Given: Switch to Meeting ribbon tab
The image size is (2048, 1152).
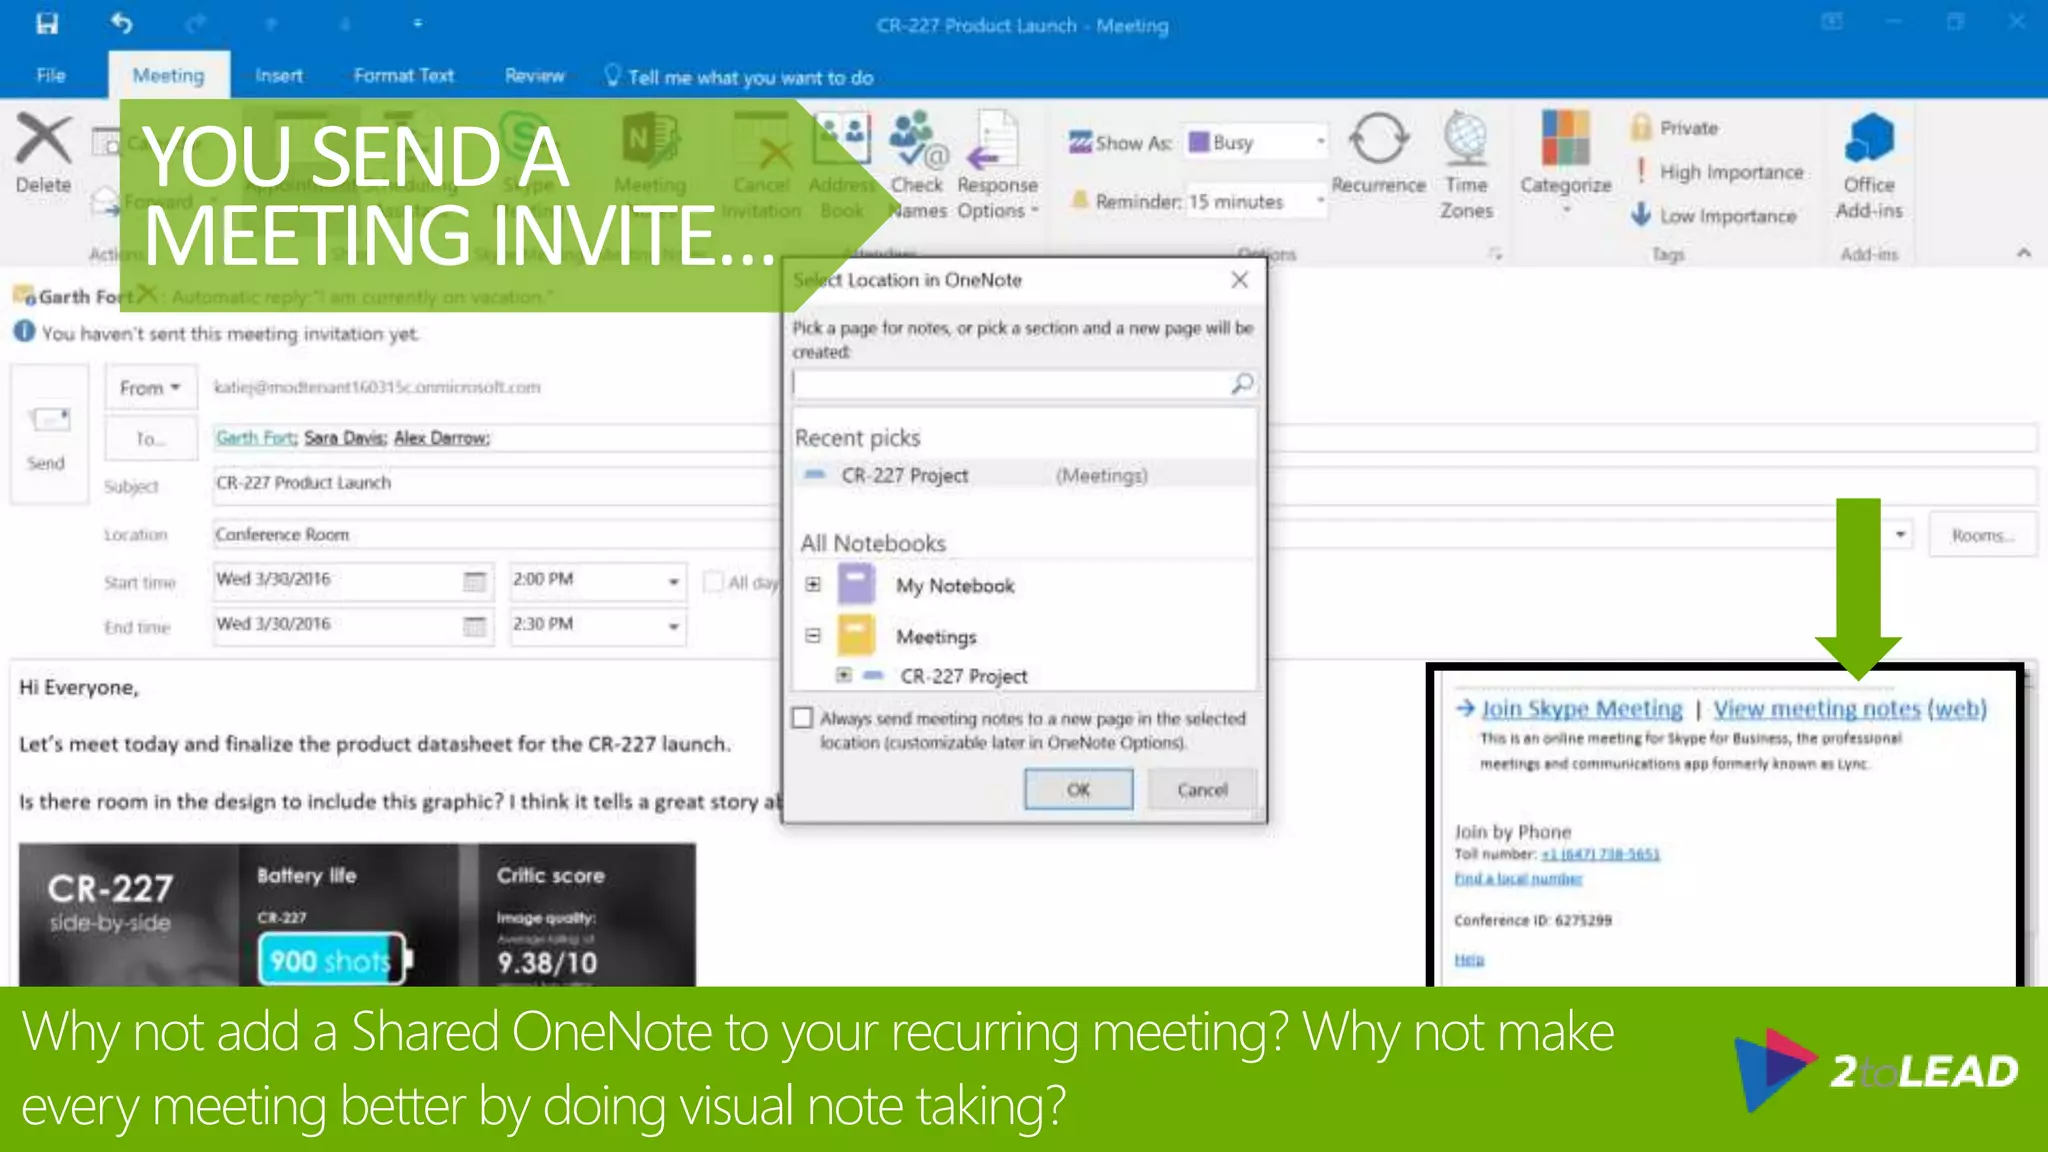Looking at the screenshot, I should [x=168, y=76].
